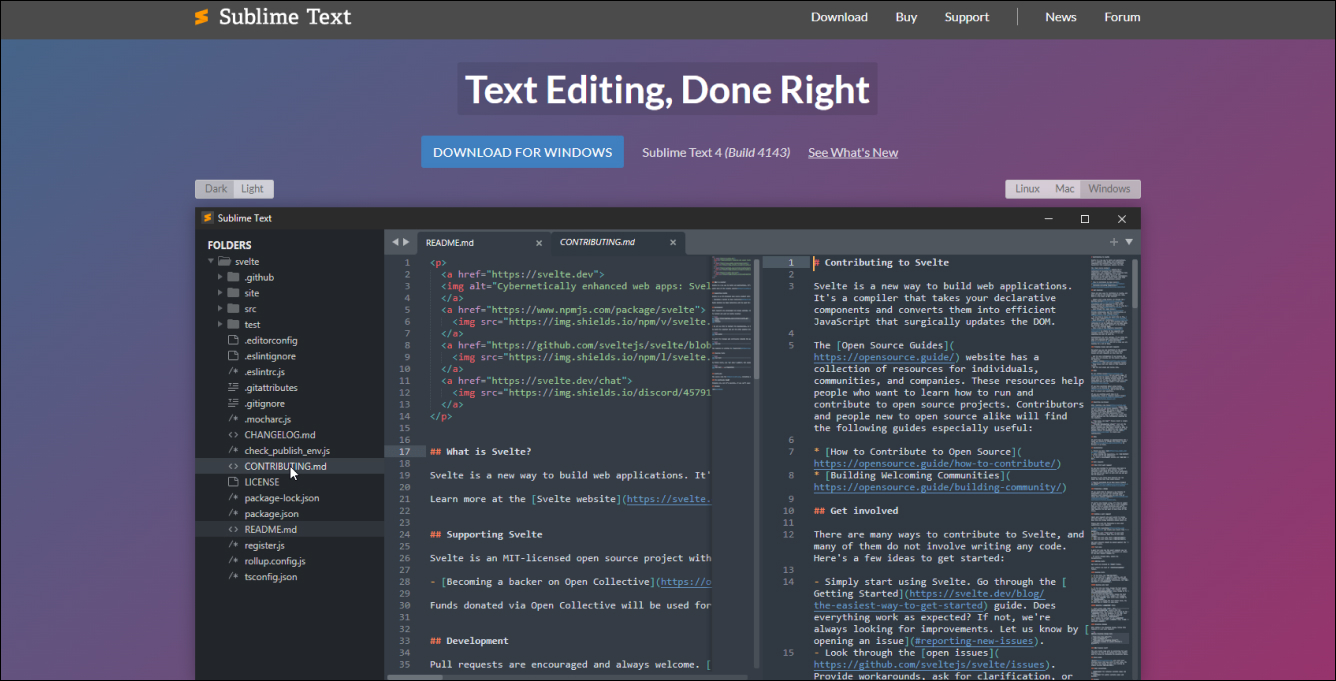
Task: Click the lines icon next to .gitattributes
Action: coord(233,388)
